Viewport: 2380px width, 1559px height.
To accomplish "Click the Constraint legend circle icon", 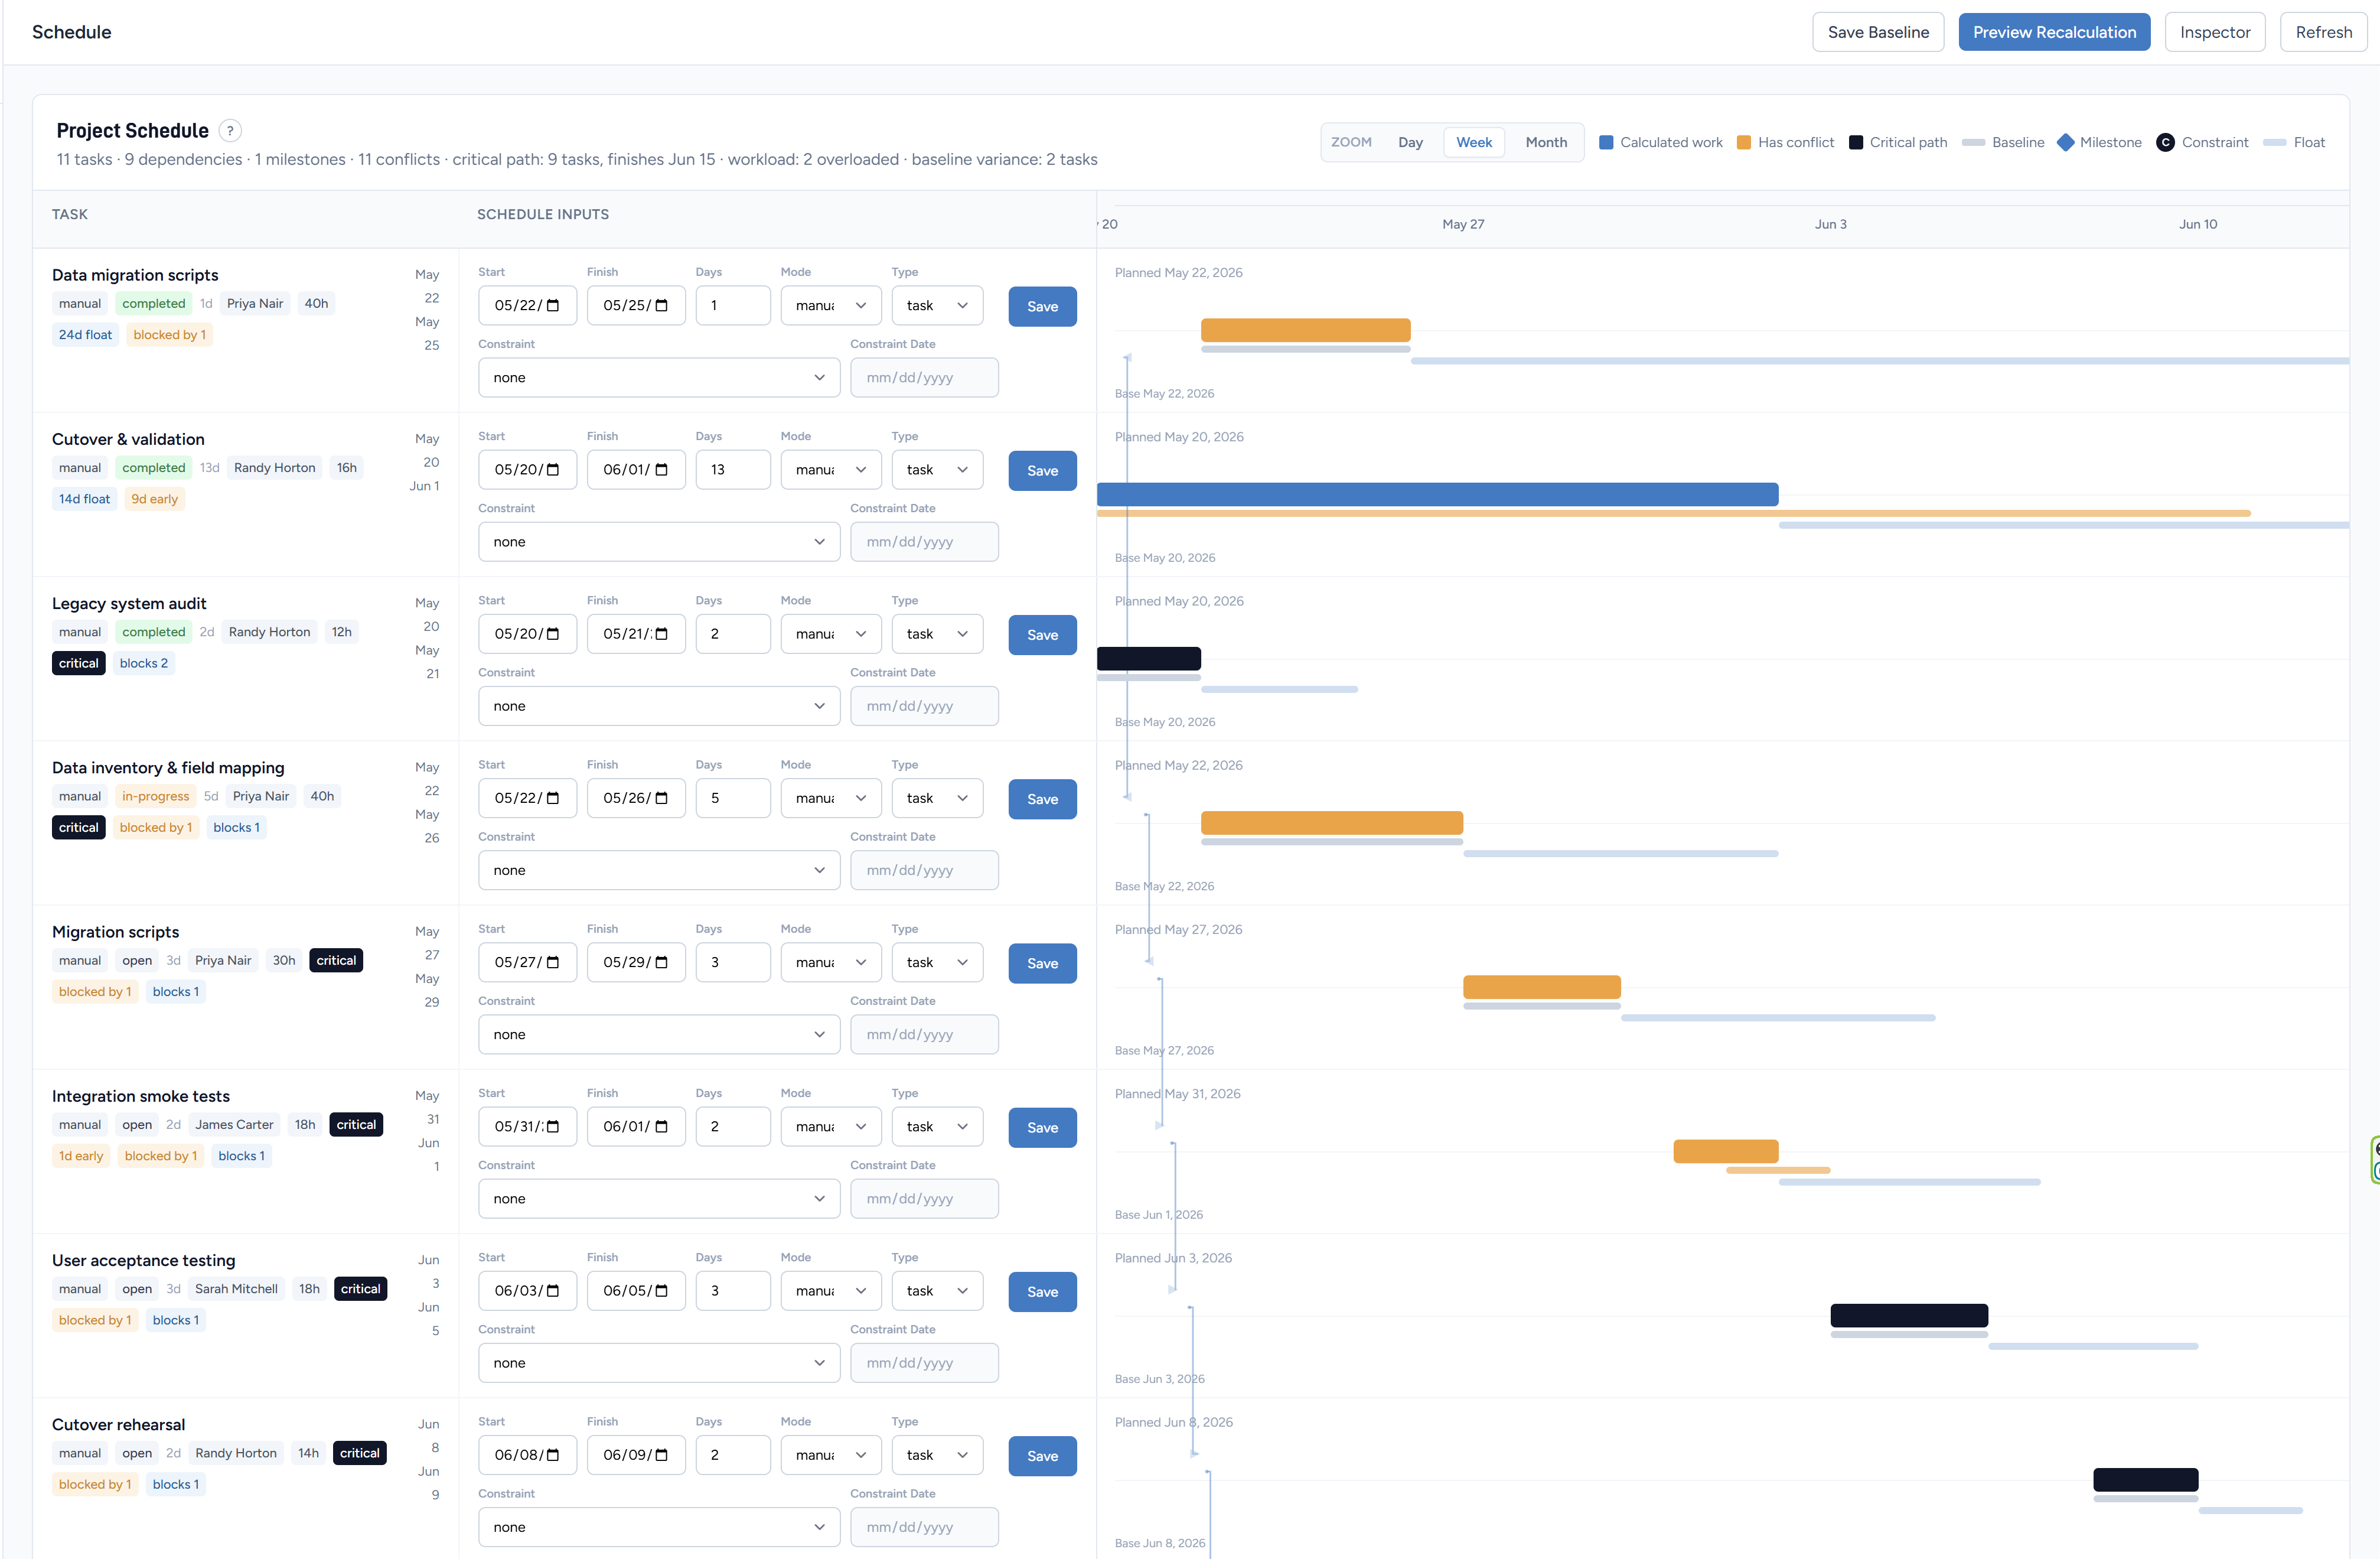I will [2165, 142].
